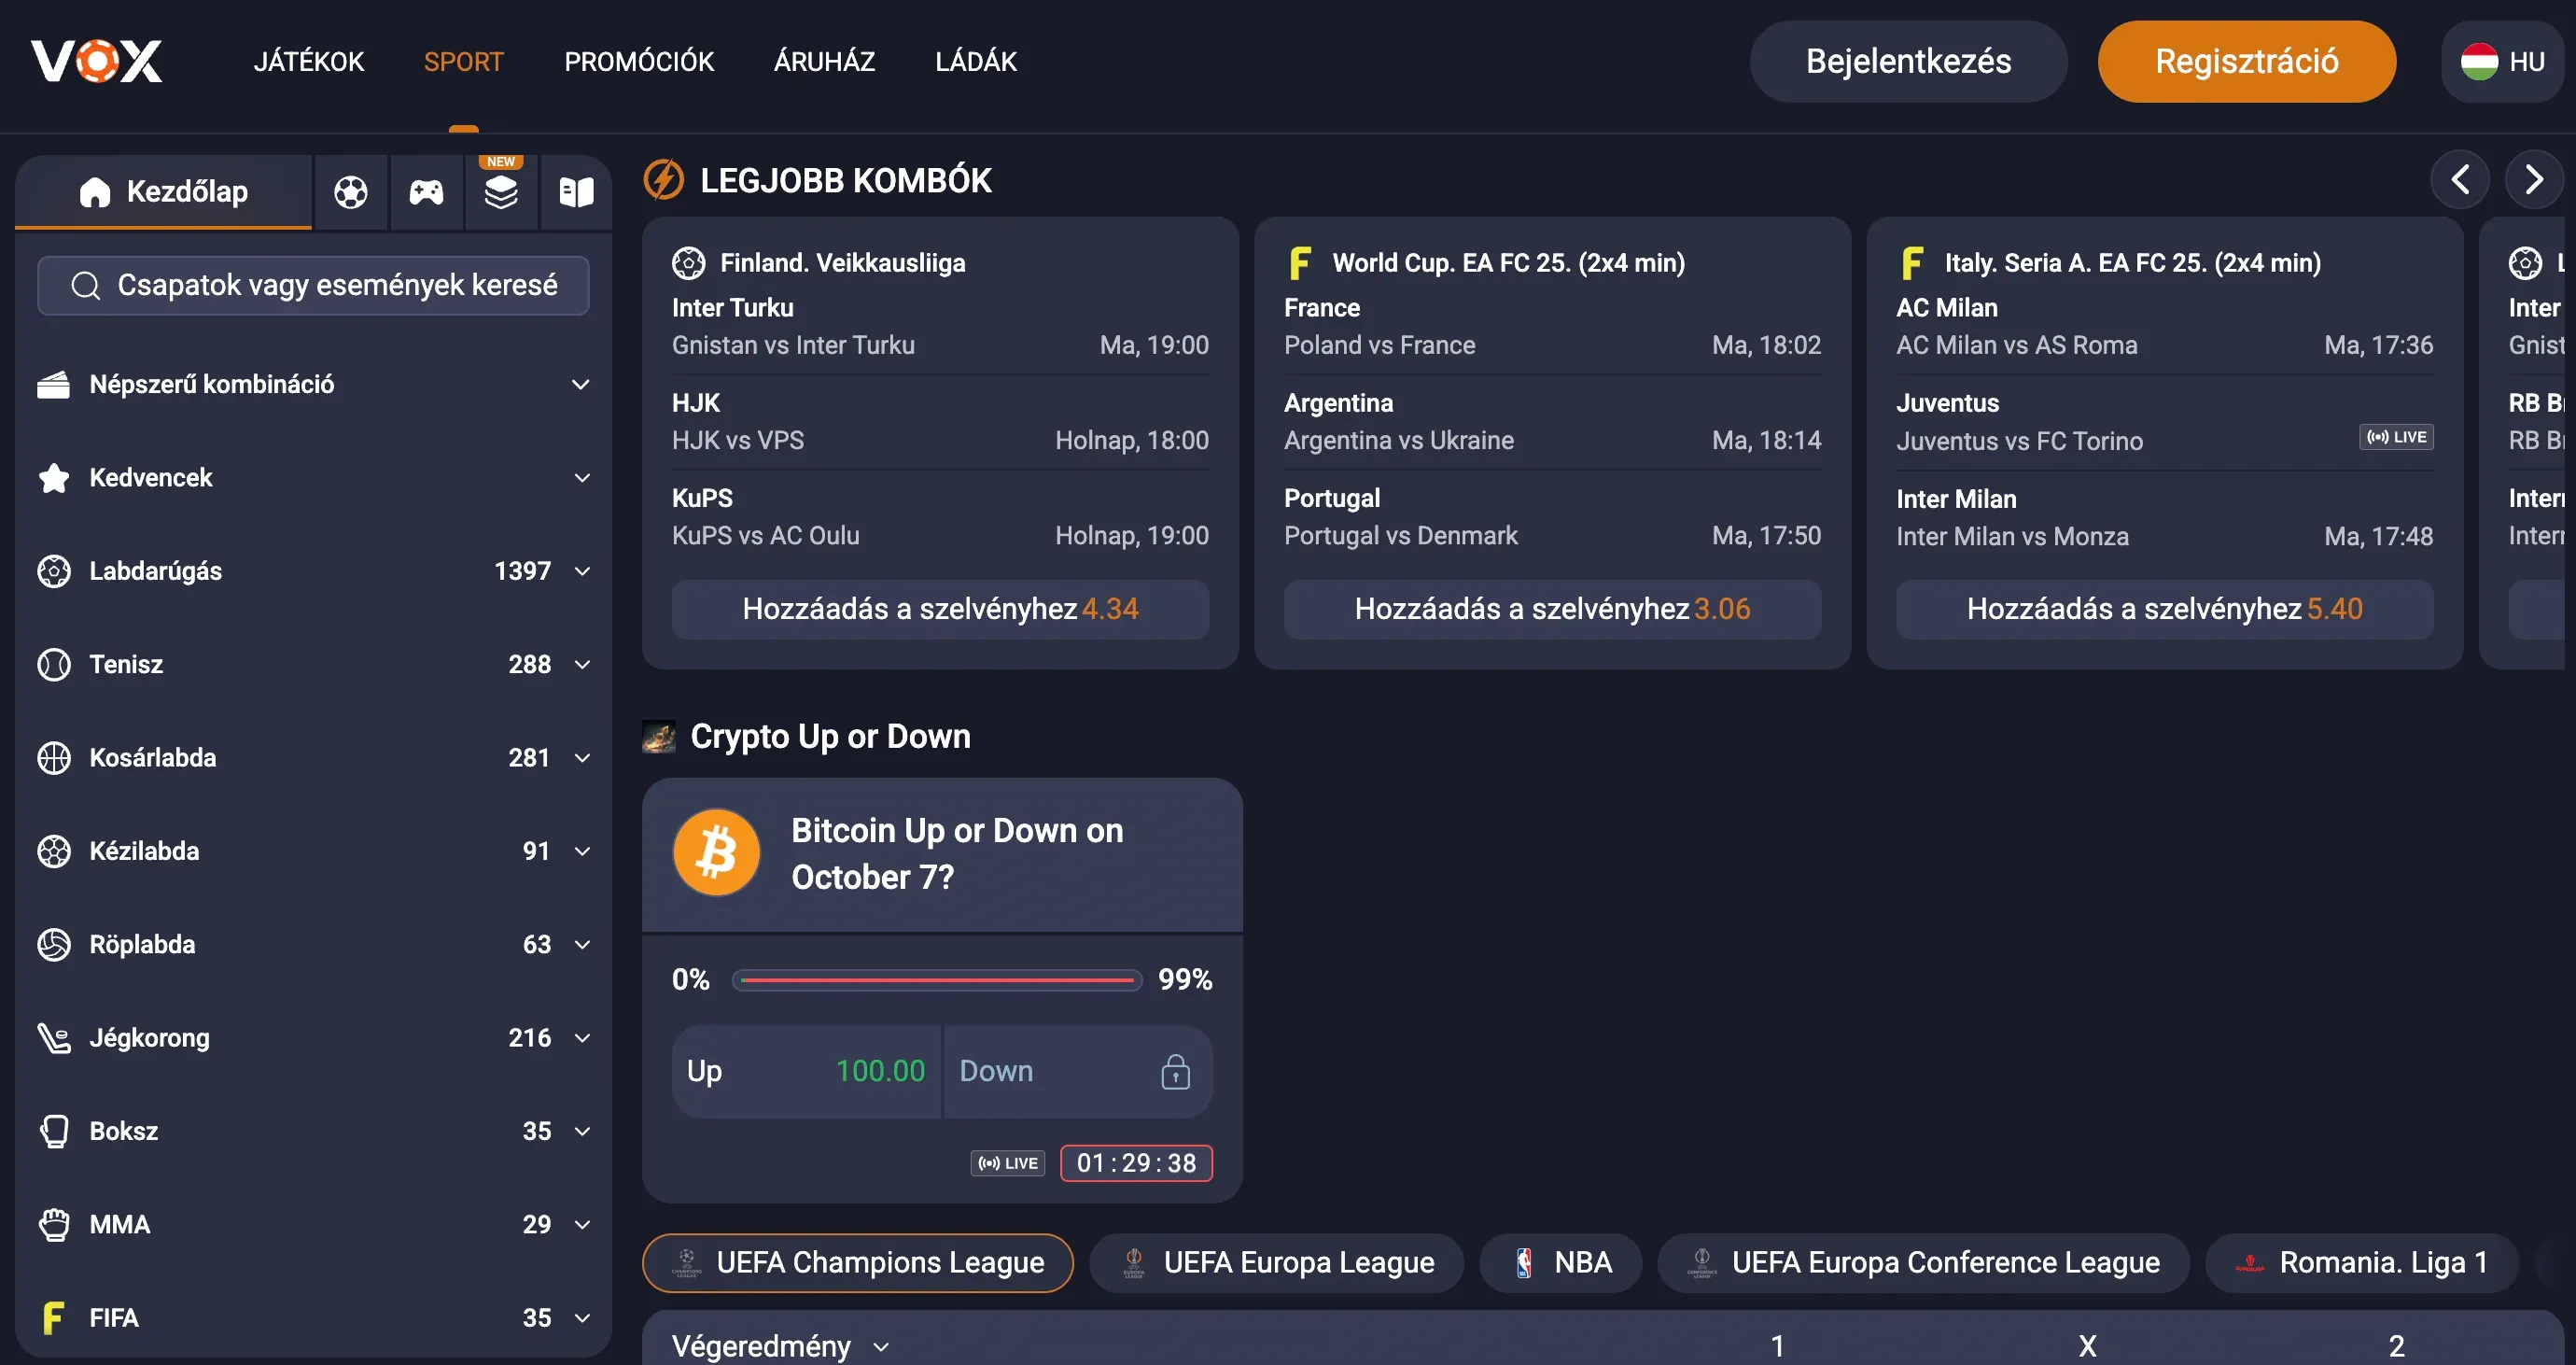Add the 4.34 Finland combo to slip

940,609
